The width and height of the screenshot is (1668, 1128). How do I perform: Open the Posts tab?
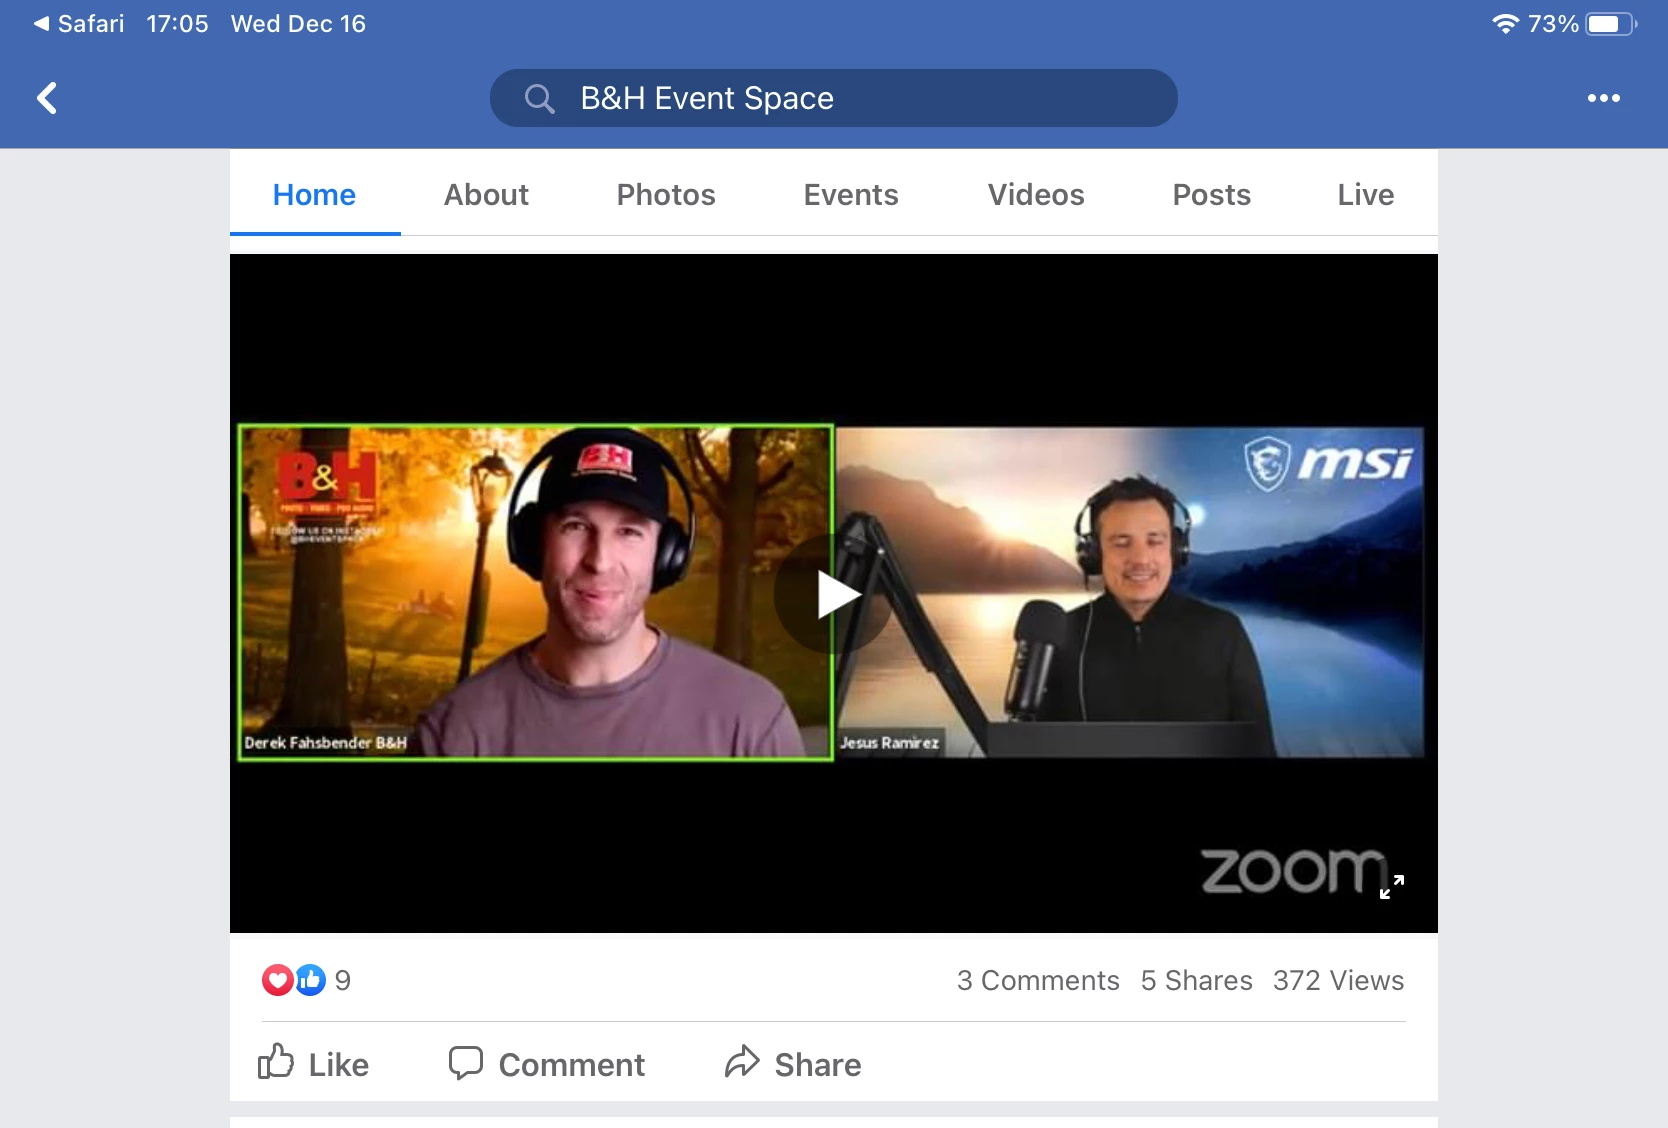[1211, 194]
